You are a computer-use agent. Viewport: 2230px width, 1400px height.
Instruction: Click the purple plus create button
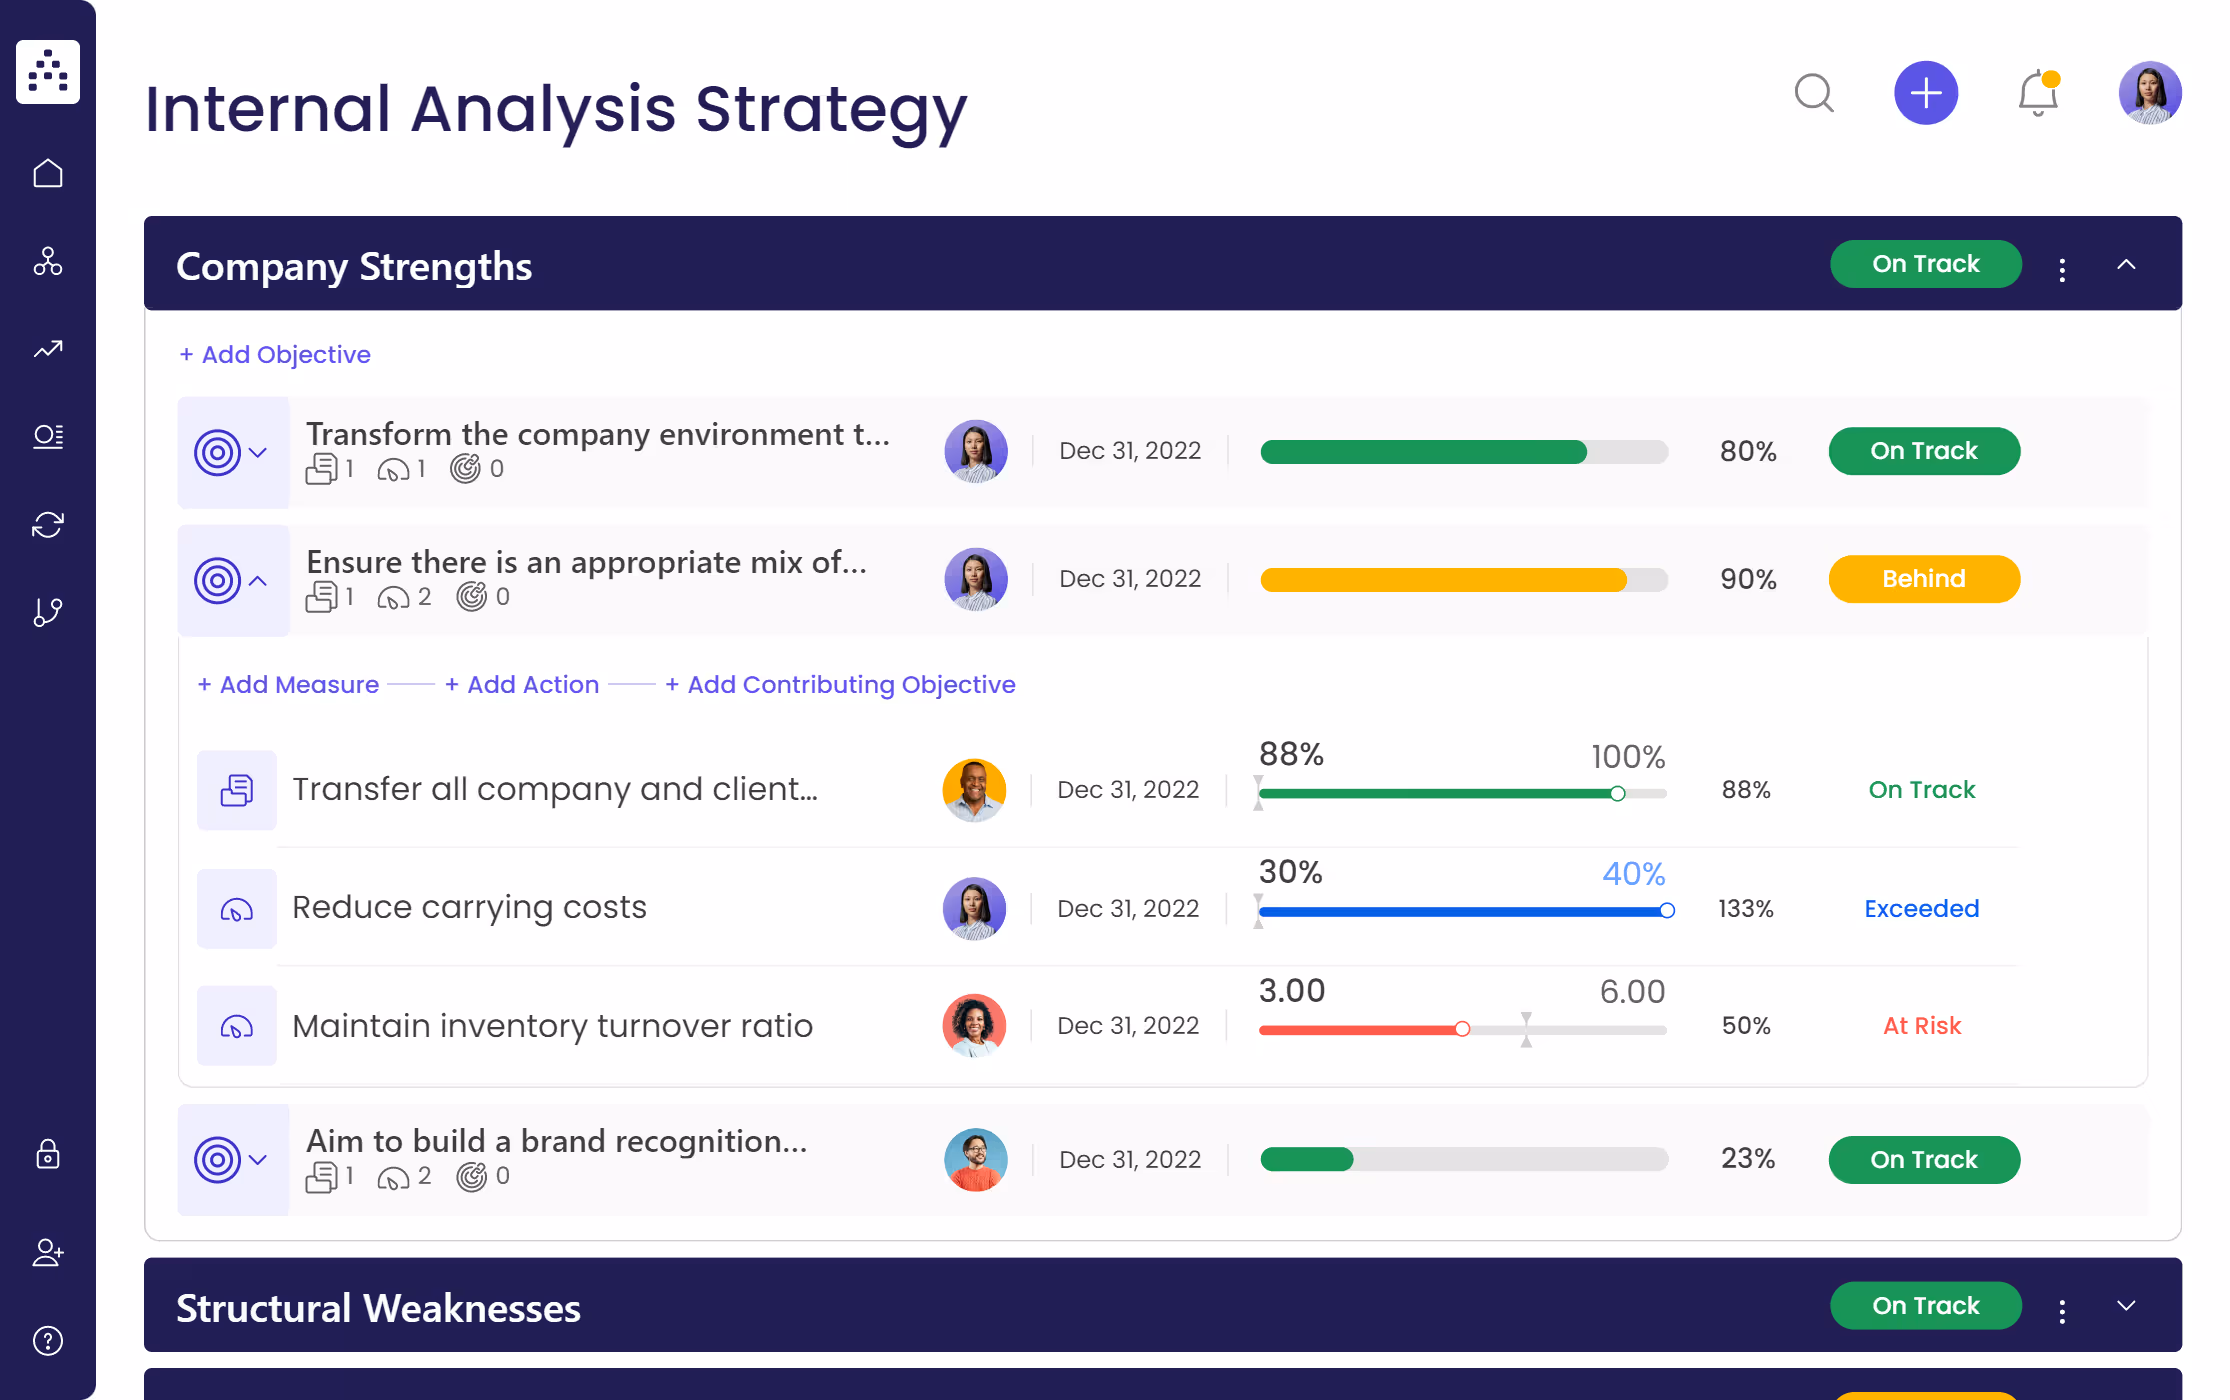coord(1926,93)
